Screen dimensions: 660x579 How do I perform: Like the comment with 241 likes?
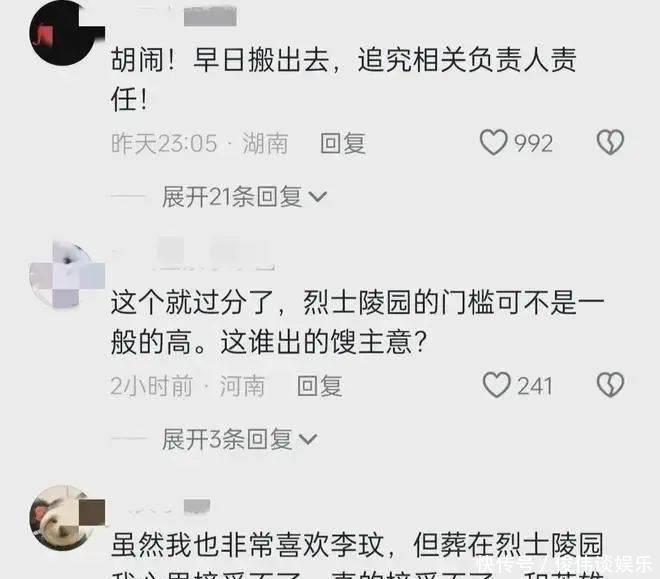[497, 385]
